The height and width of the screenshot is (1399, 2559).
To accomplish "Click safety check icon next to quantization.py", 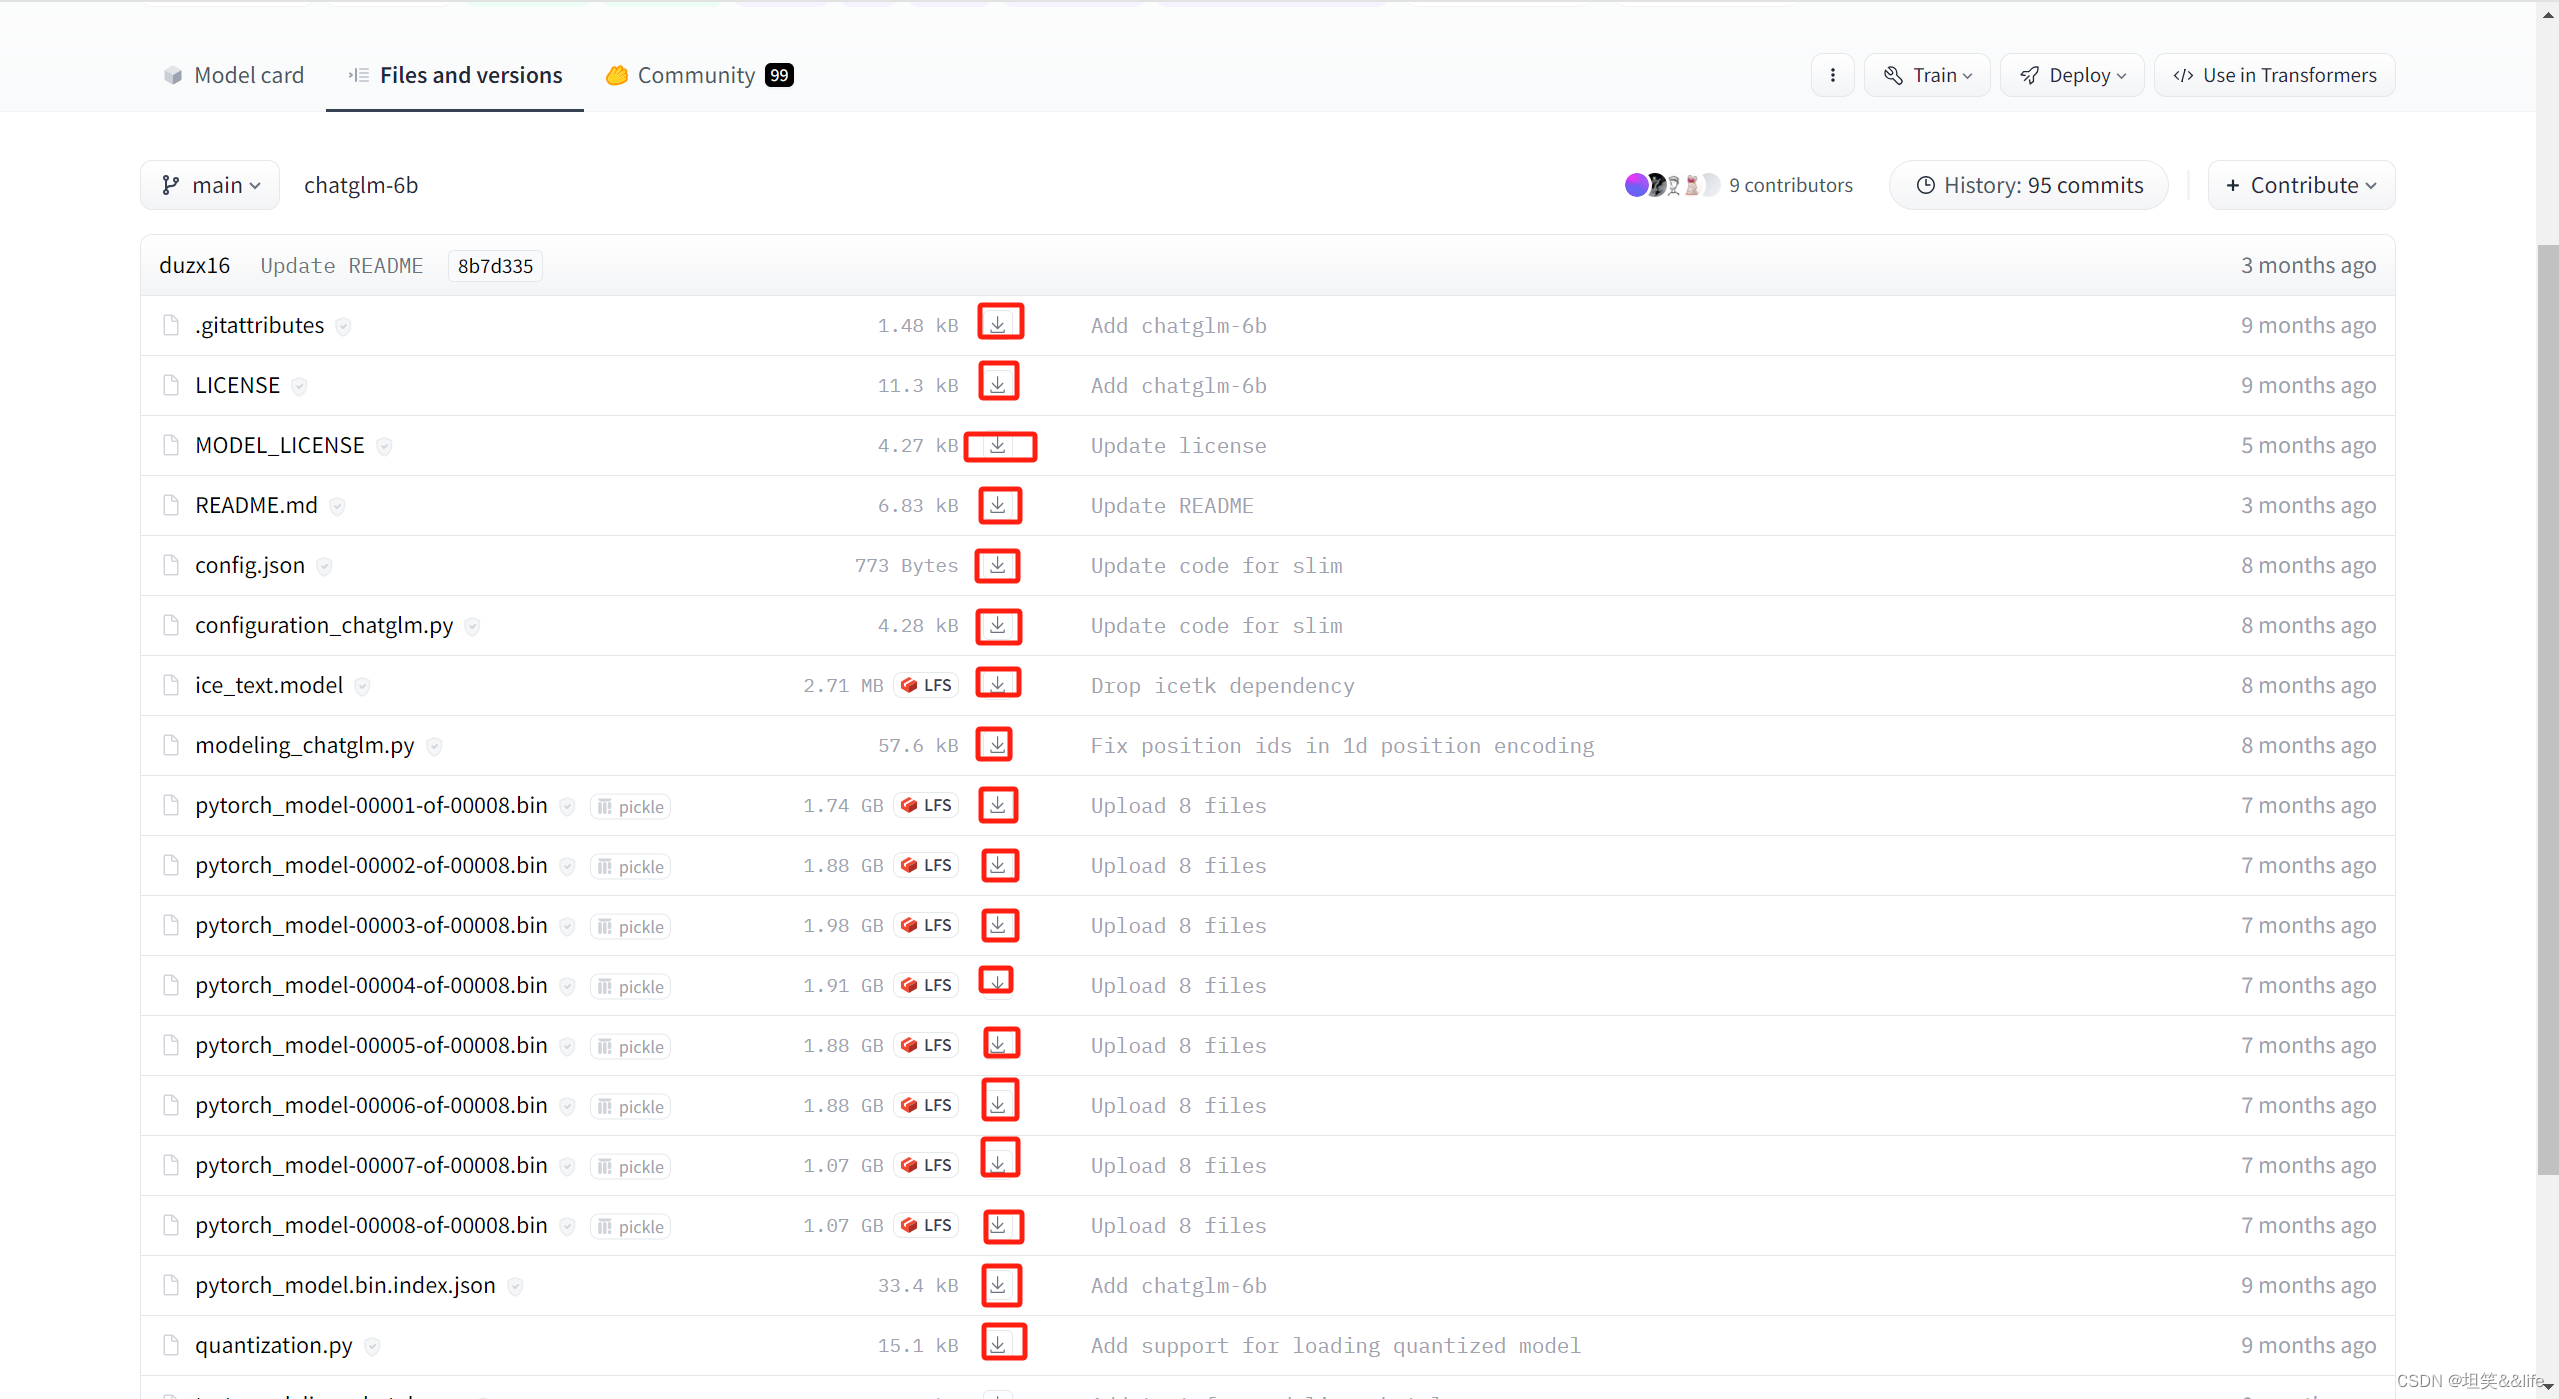I will pos(372,1346).
